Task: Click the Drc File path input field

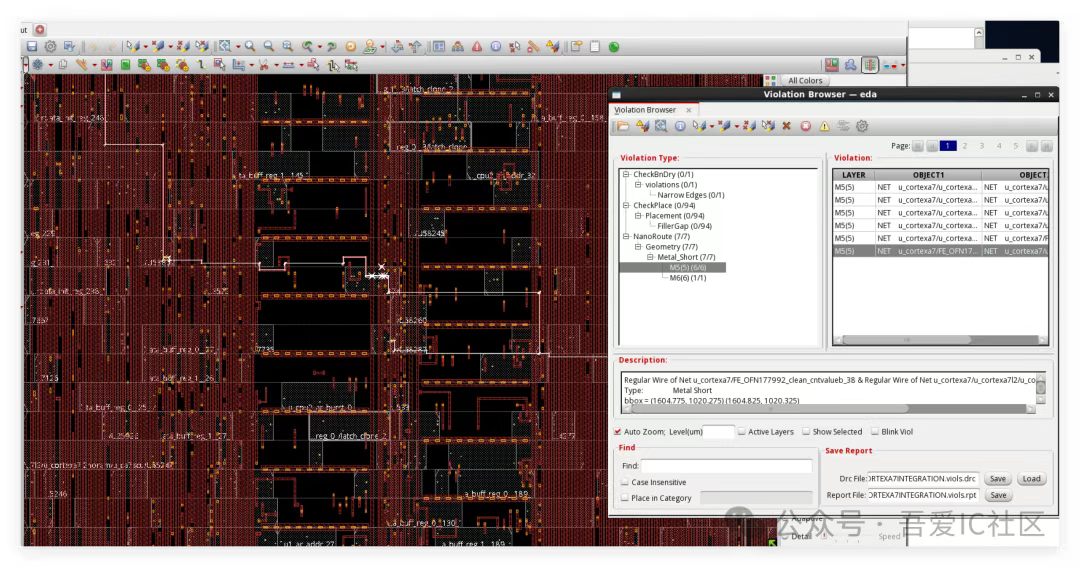Action: coord(923,479)
